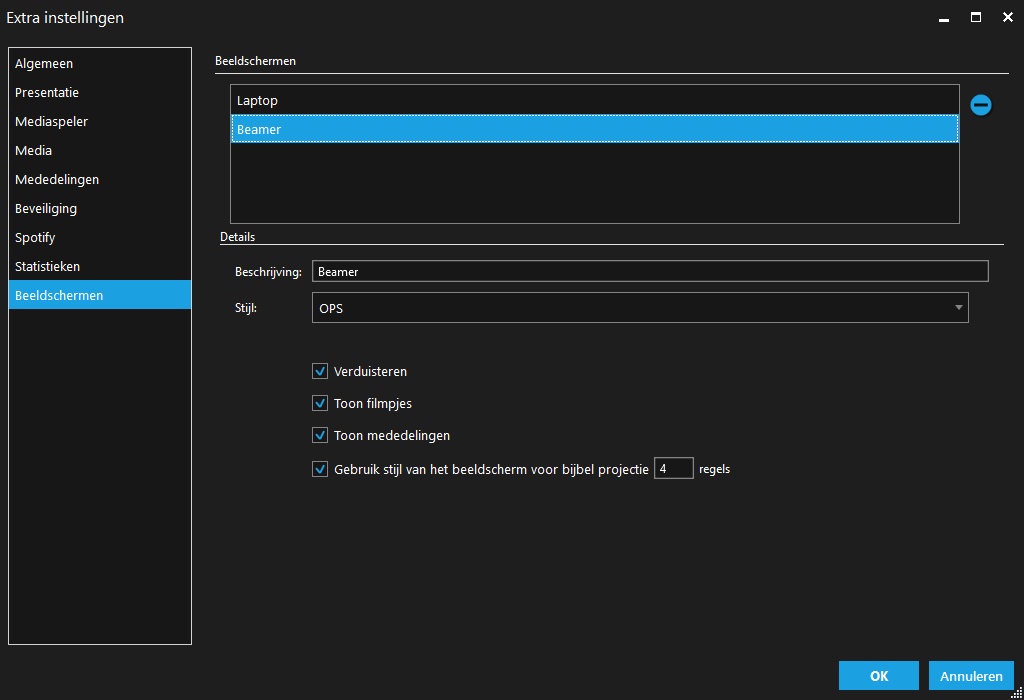The width and height of the screenshot is (1024, 700).
Task: Select the Beeldschermen sidebar item
Action: (x=100, y=295)
